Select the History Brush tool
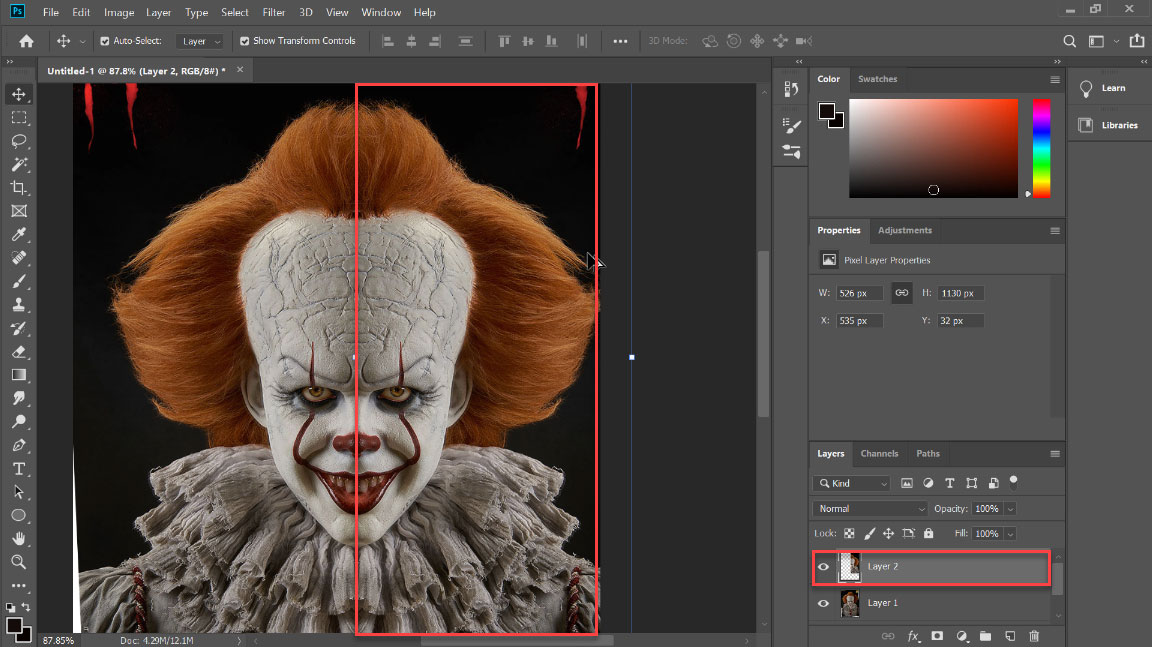Image resolution: width=1152 pixels, height=647 pixels. pyautogui.click(x=19, y=328)
